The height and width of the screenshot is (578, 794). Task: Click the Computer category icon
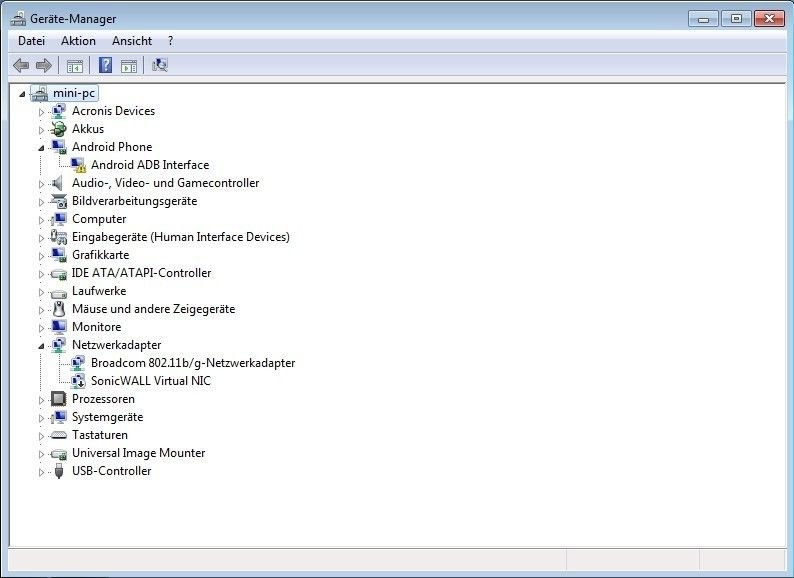(59, 219)
